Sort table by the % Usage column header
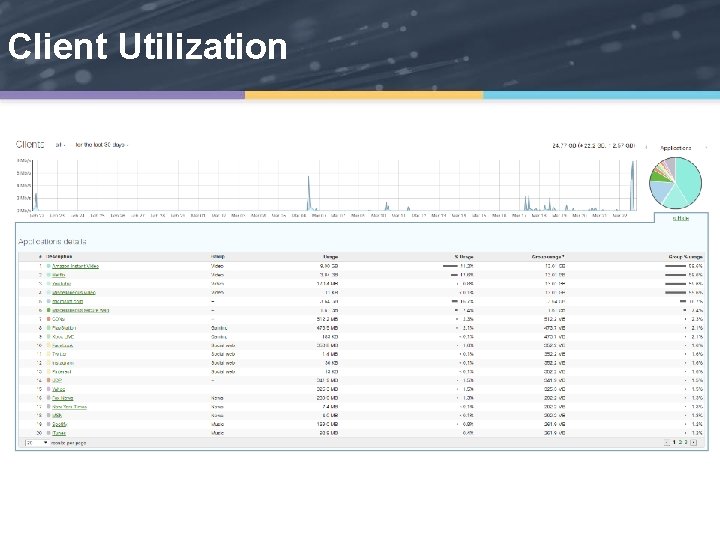The width and height of the screenshot is (720, 540). 464,257
